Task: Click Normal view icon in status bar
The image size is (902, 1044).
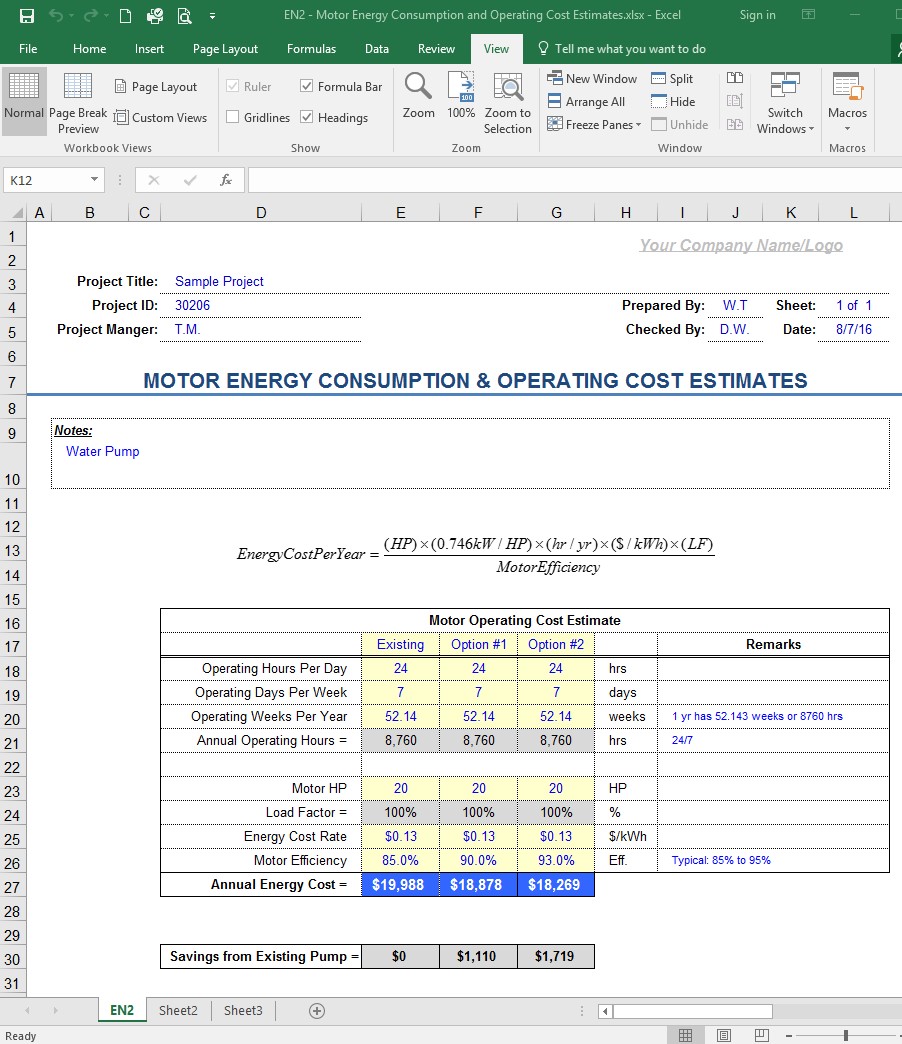Action: click(685, 1035)
